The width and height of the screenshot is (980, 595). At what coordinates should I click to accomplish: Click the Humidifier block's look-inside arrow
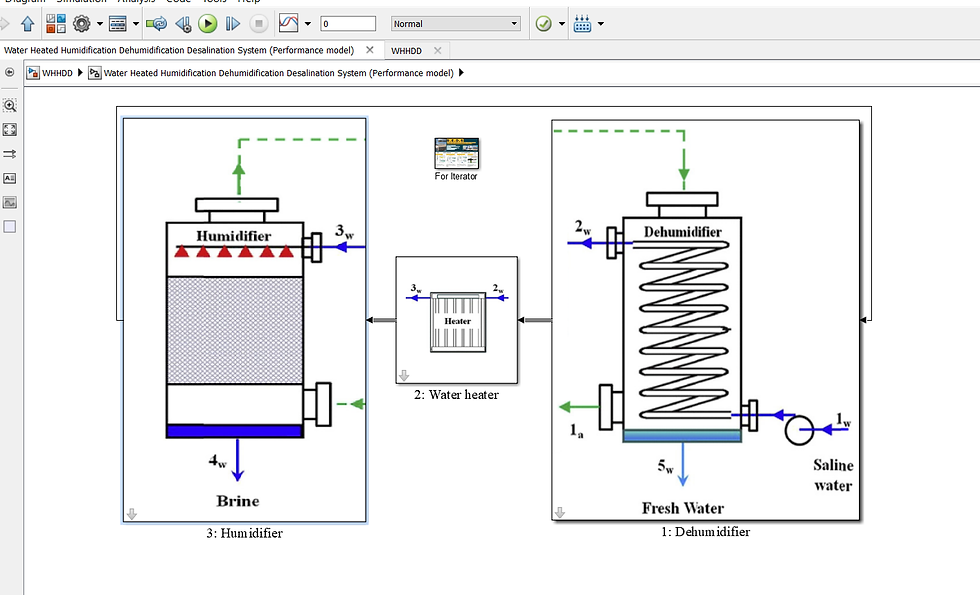point(131,514)
